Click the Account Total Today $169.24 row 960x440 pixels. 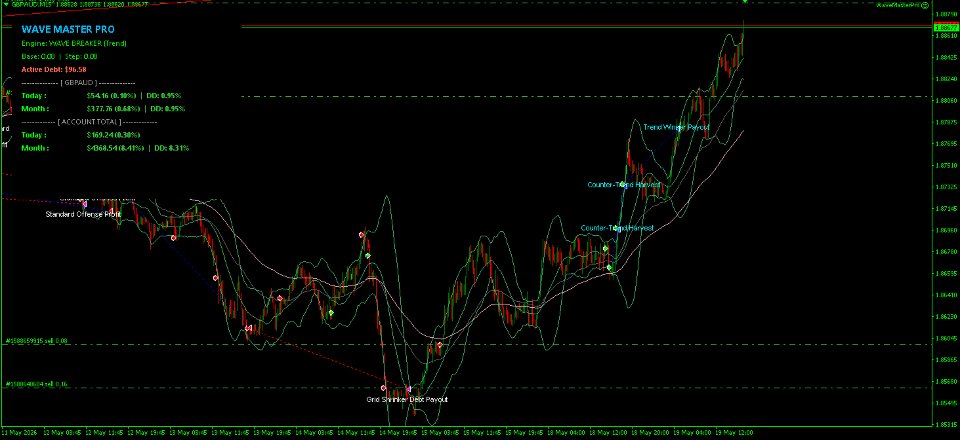coord(81,135)
